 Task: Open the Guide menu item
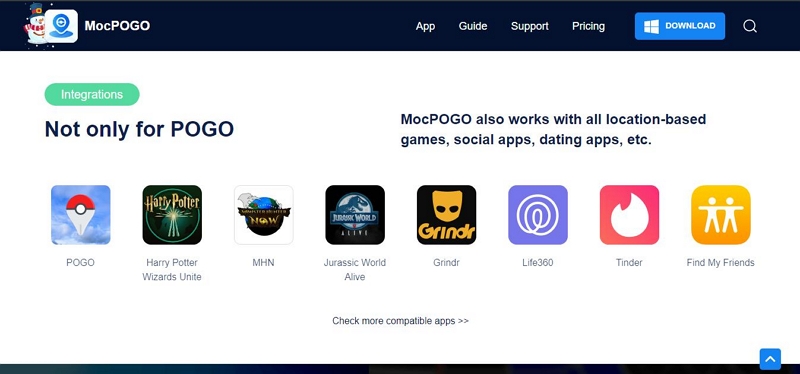coord(473,26)
